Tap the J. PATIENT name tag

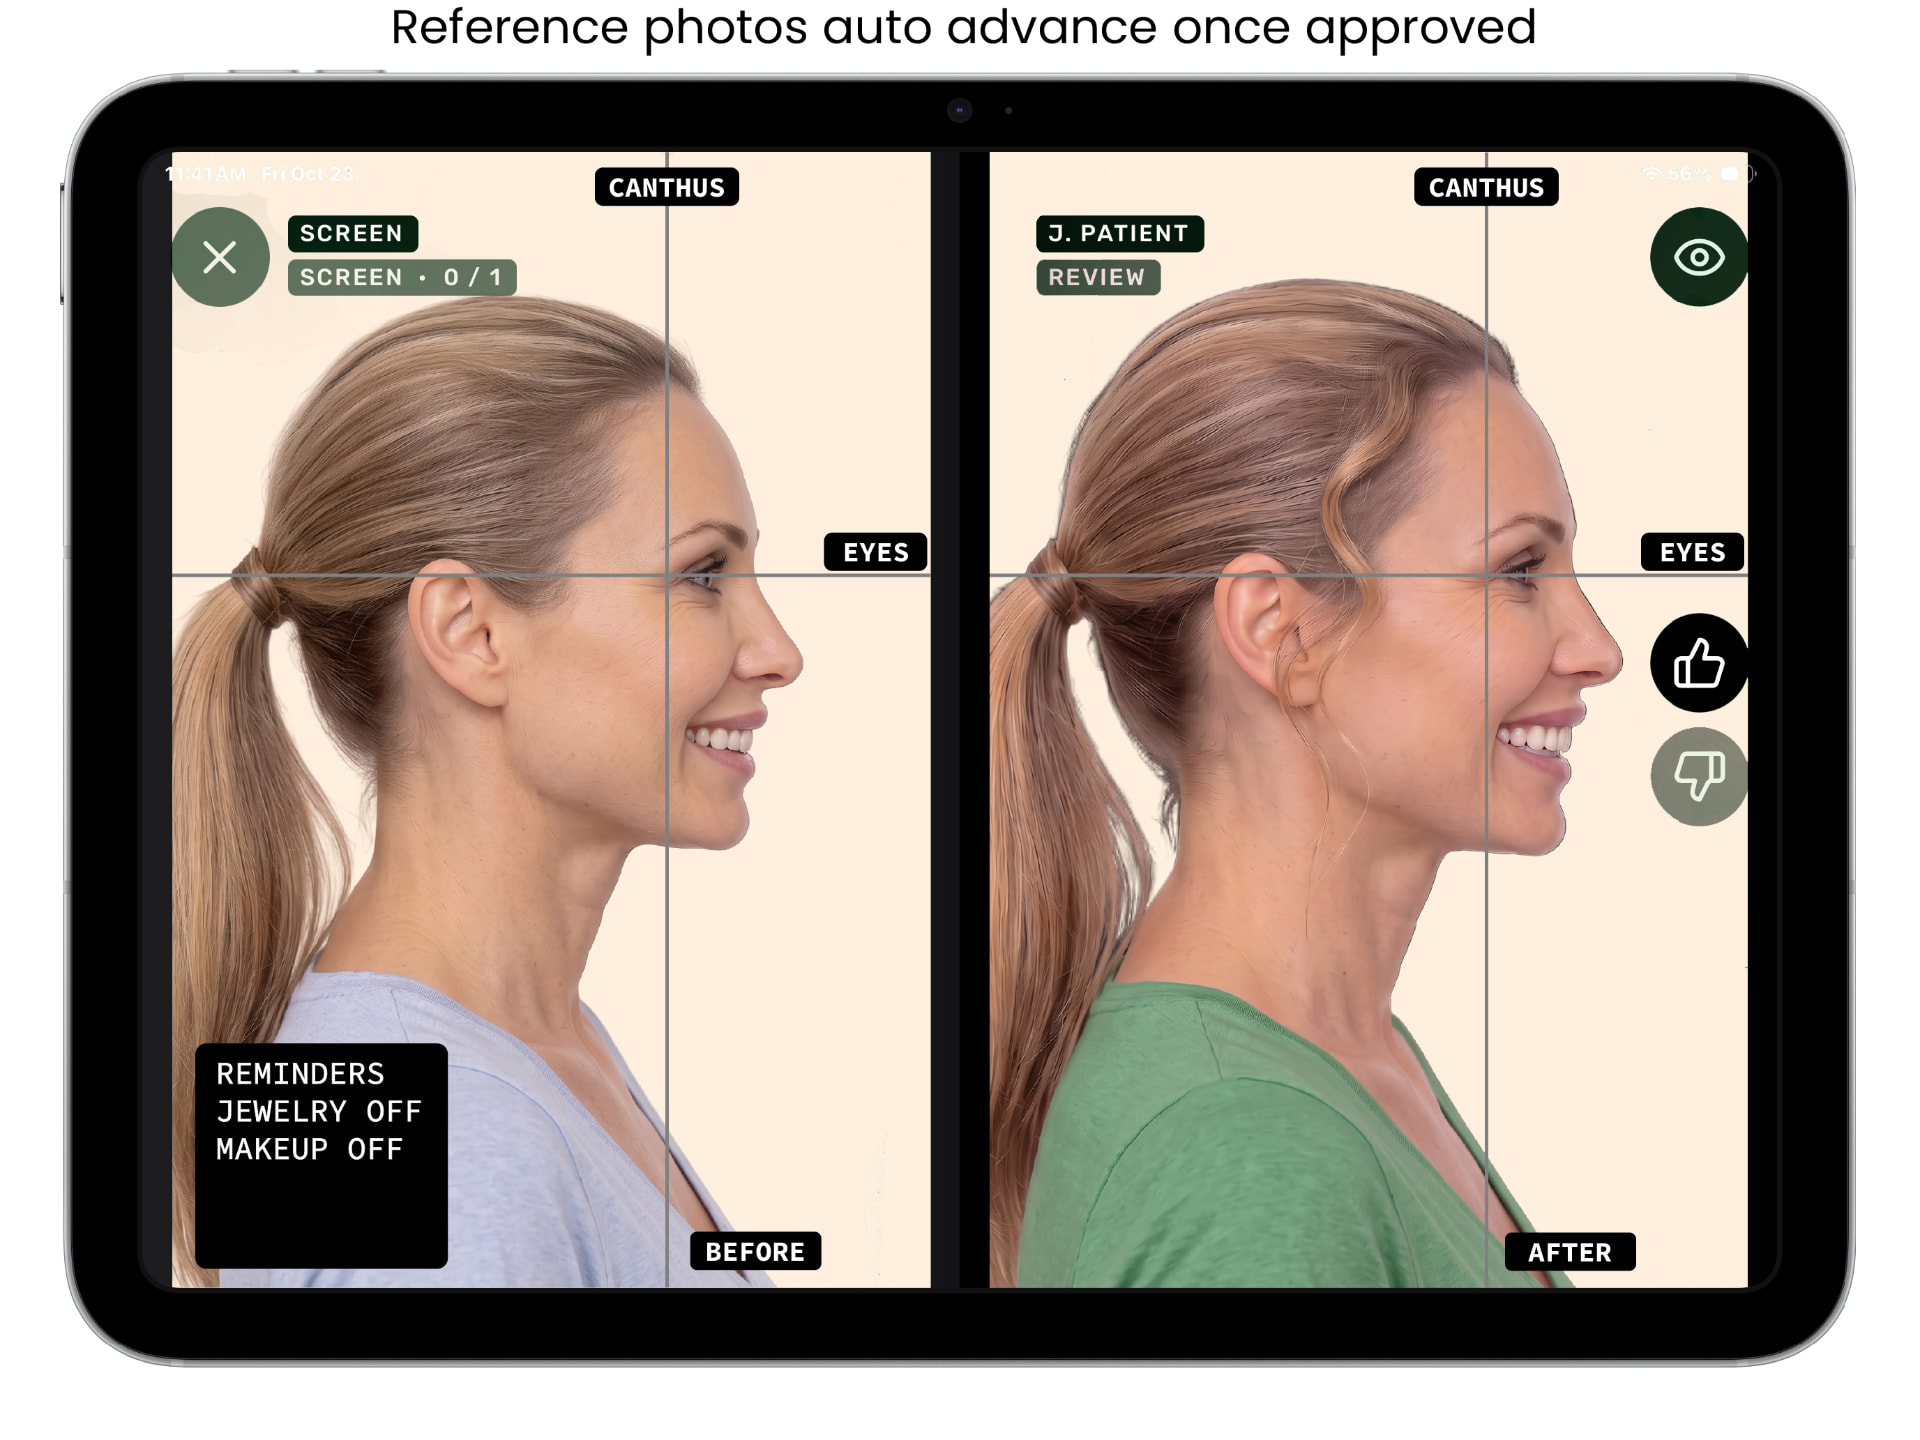tap(1119, 233)
